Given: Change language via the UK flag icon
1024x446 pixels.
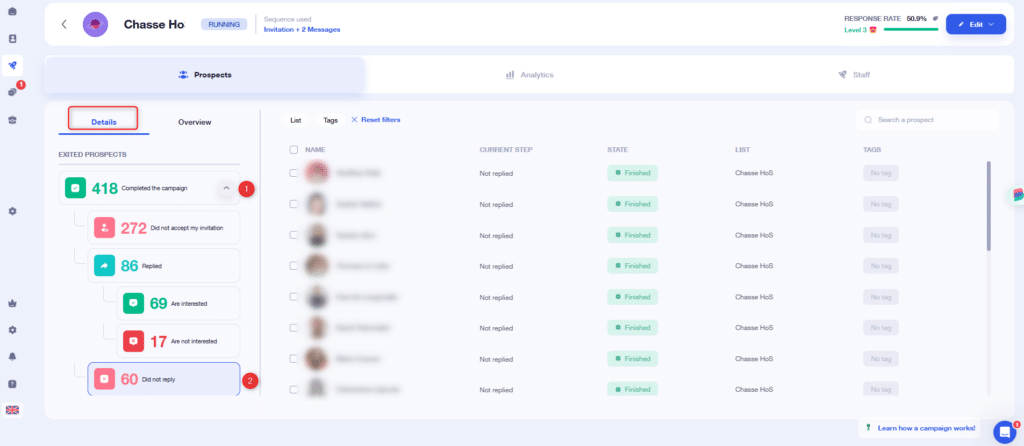Looking at the screenshot, I should [12, 410].
